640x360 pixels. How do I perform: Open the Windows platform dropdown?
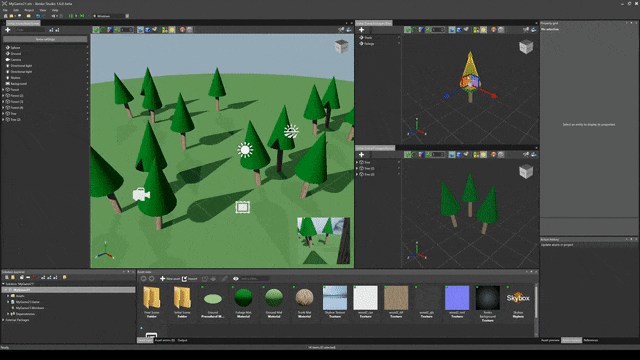[111, 16]
